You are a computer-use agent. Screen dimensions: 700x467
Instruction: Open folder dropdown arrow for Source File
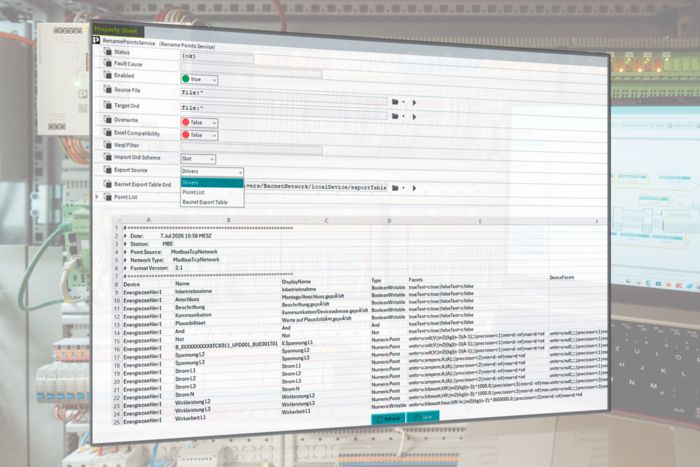404,102
